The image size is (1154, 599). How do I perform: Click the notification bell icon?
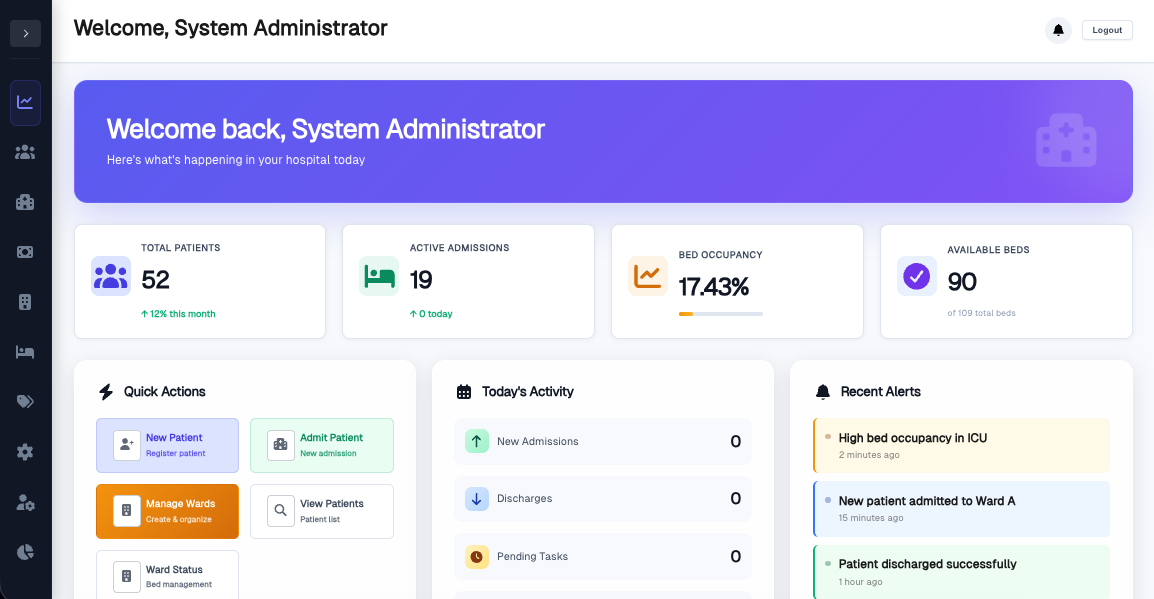[x=1058, y=30]
